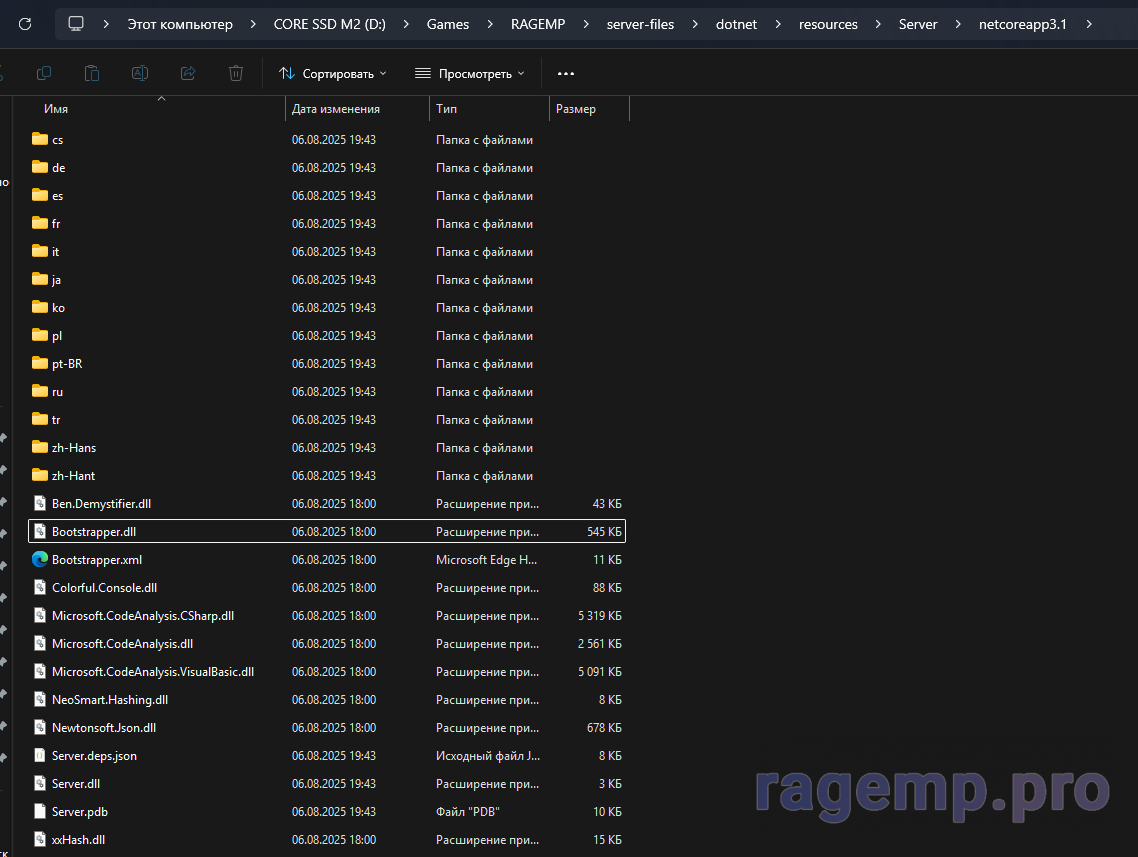The height and width of the screenshot is (857, 1138).
Task: Click the Rename icon in toolbar
Action: [x=139, y=73]
